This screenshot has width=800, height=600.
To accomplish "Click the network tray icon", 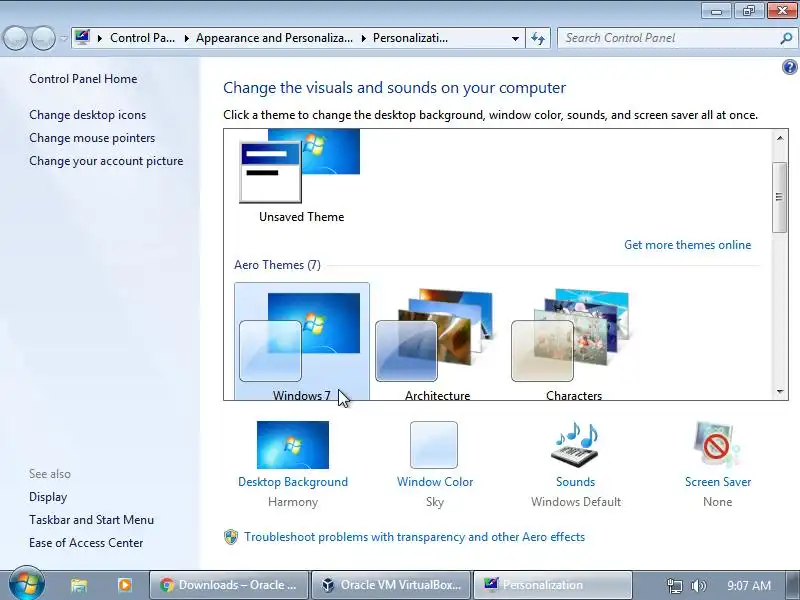I will coord(674,586).
